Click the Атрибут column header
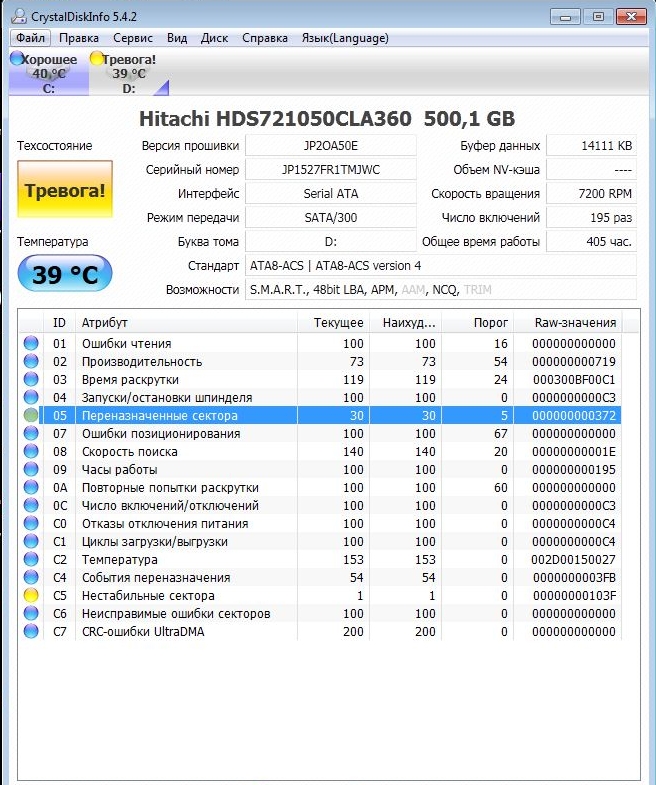The image size is (656, 785). 186,323
